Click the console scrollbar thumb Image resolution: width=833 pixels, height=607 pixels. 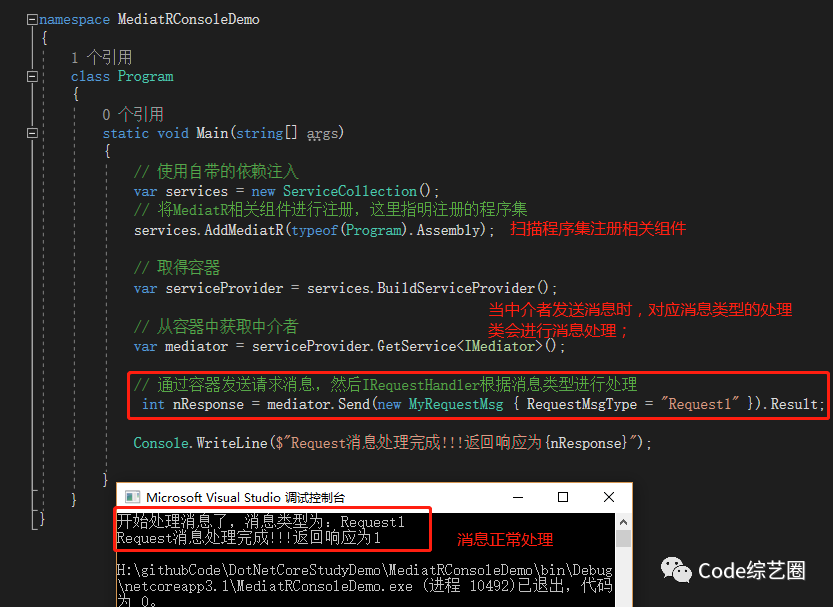624,538
